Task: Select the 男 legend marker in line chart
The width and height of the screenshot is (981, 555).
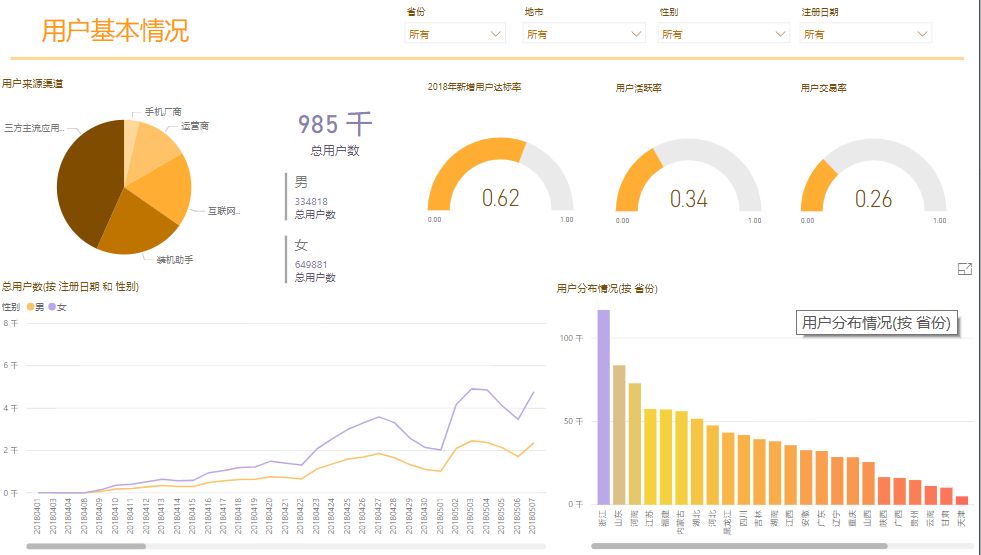Action: (30, 307)
